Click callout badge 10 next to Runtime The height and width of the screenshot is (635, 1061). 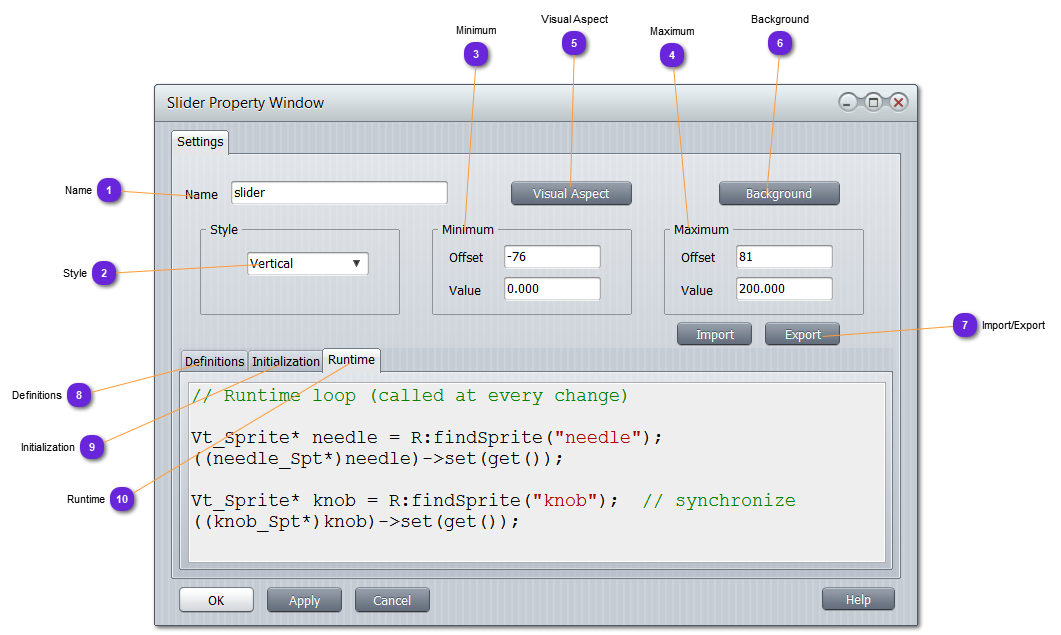pos(122,499)
